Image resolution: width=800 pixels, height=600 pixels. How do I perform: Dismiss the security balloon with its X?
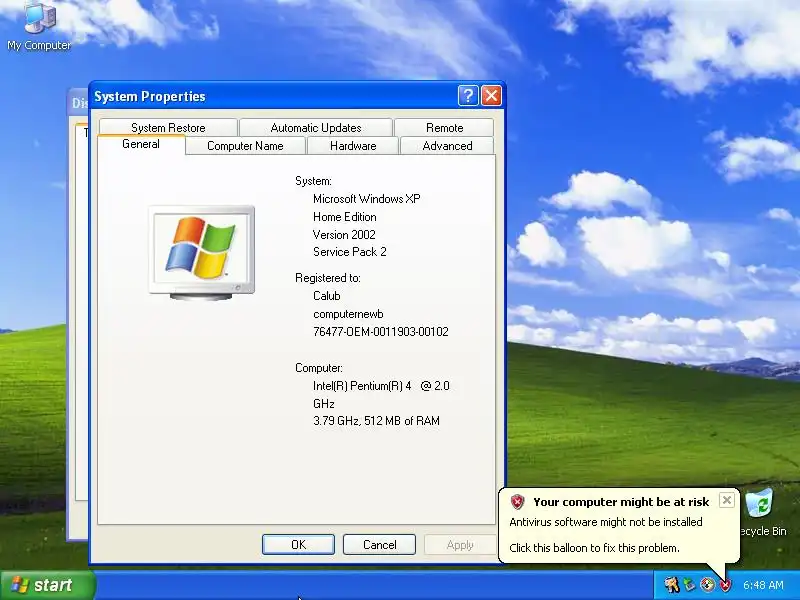[x=727, y=500]
